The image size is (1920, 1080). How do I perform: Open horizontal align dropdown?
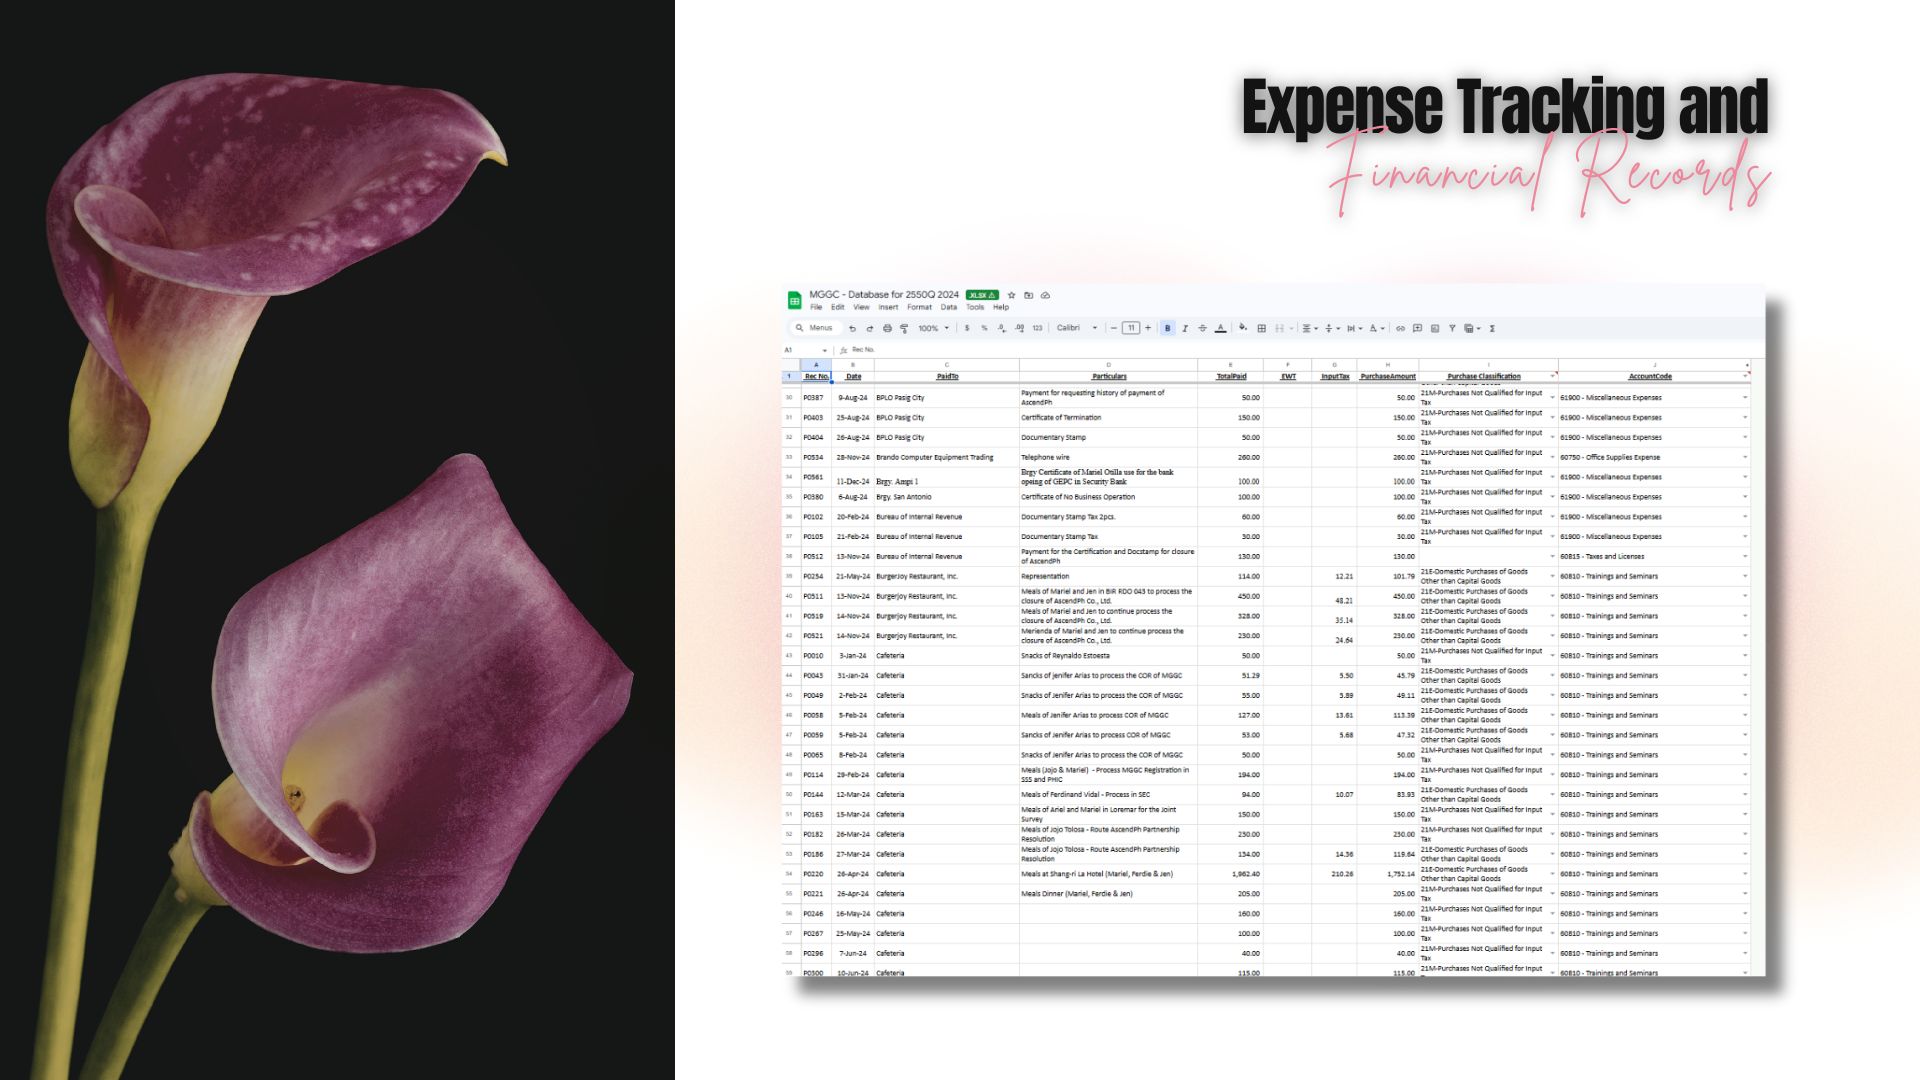(x=1310, y=328)
